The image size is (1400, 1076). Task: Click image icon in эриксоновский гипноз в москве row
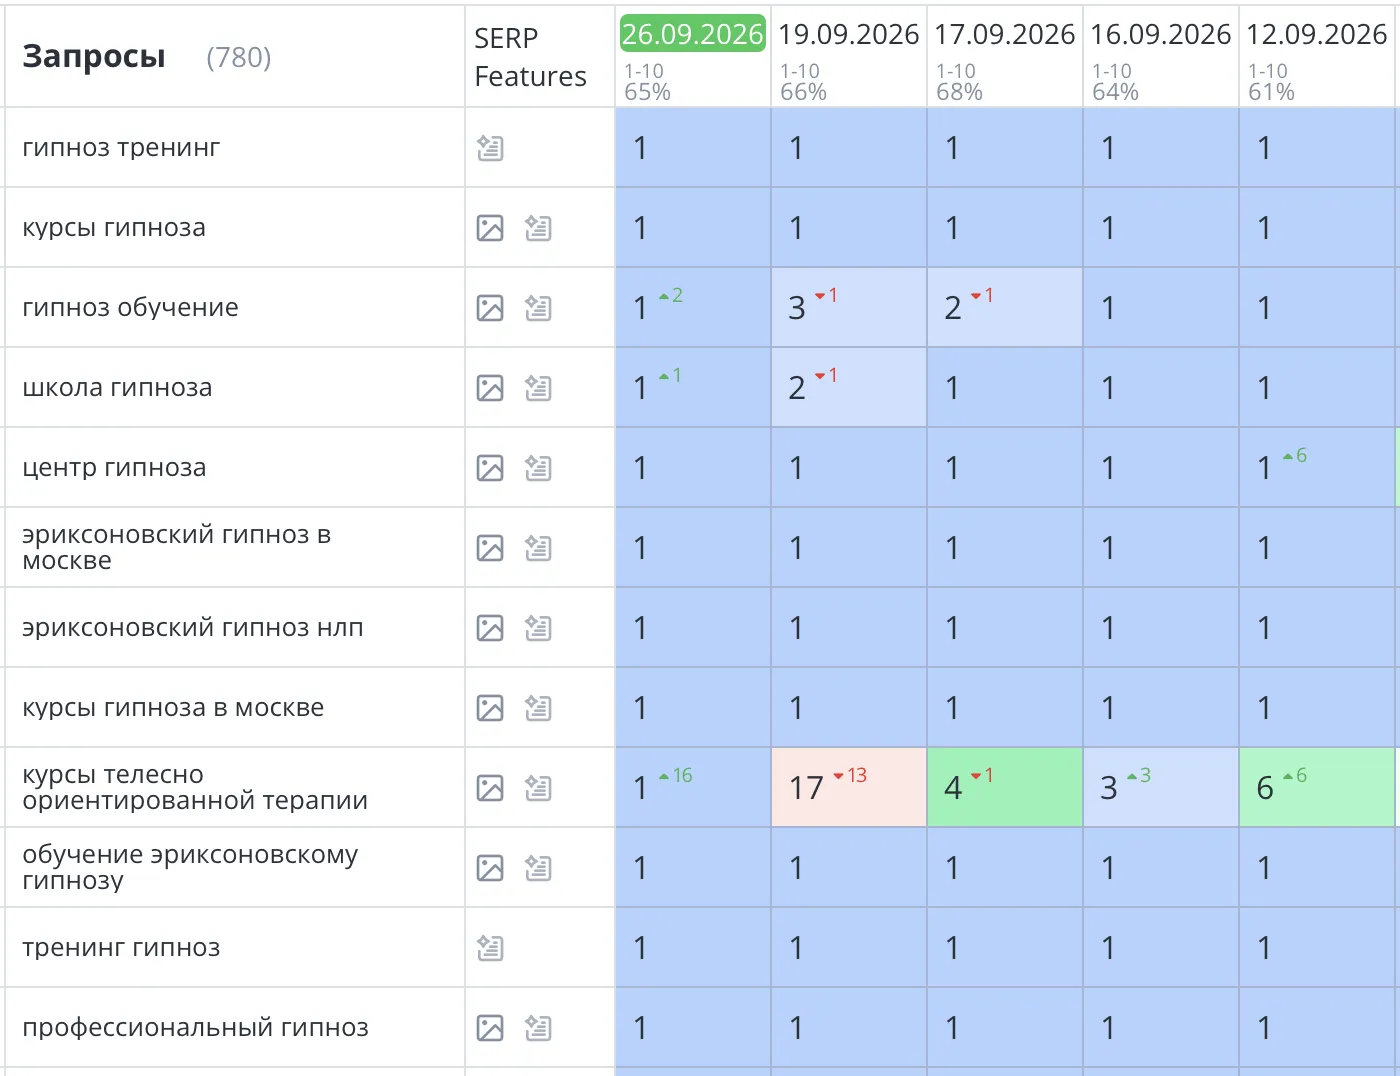click(490, 548)
